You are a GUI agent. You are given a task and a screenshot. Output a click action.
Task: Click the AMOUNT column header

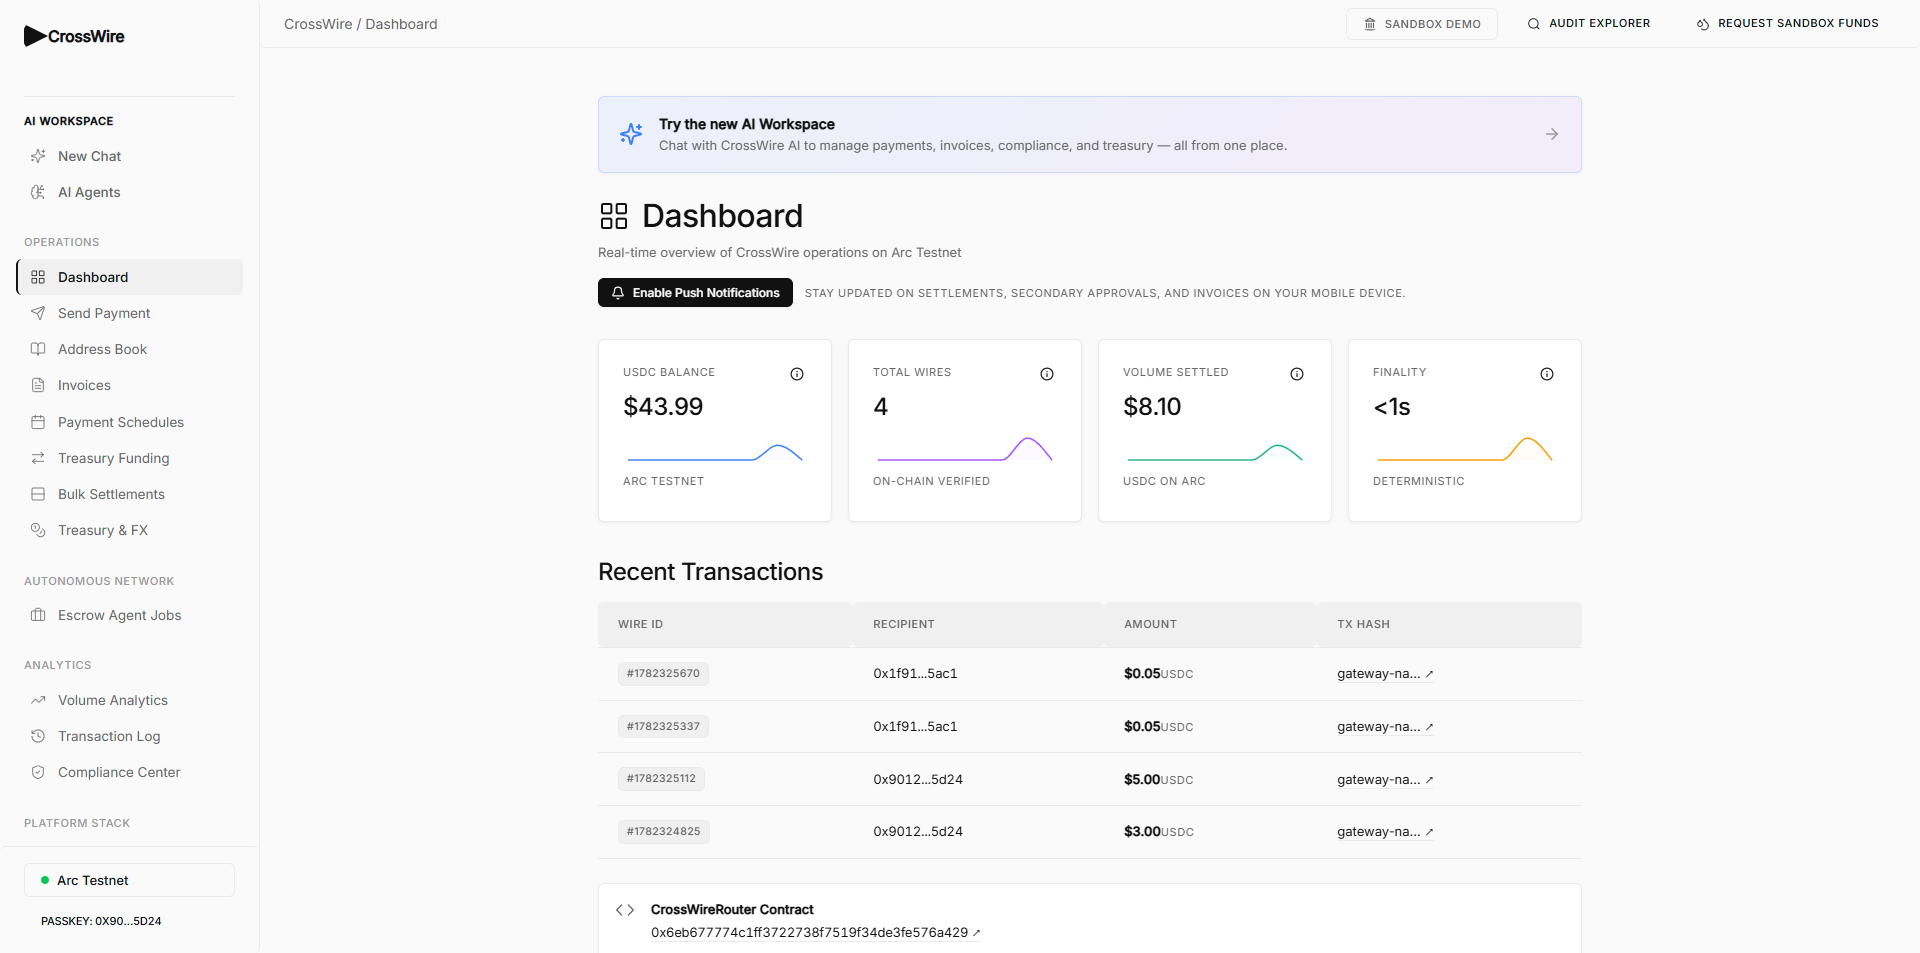1150,624
